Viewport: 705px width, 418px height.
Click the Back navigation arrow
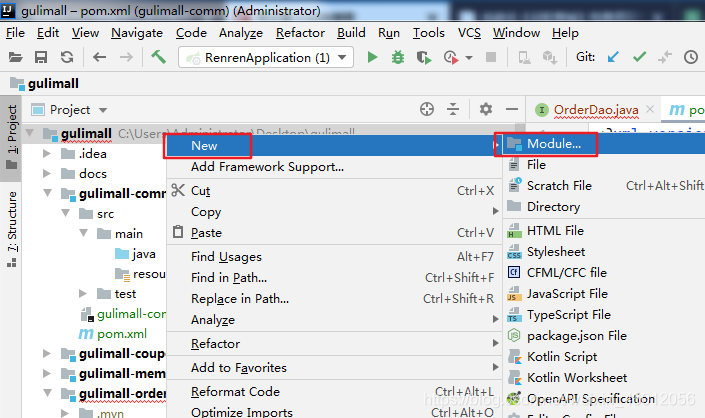(99, 58)
